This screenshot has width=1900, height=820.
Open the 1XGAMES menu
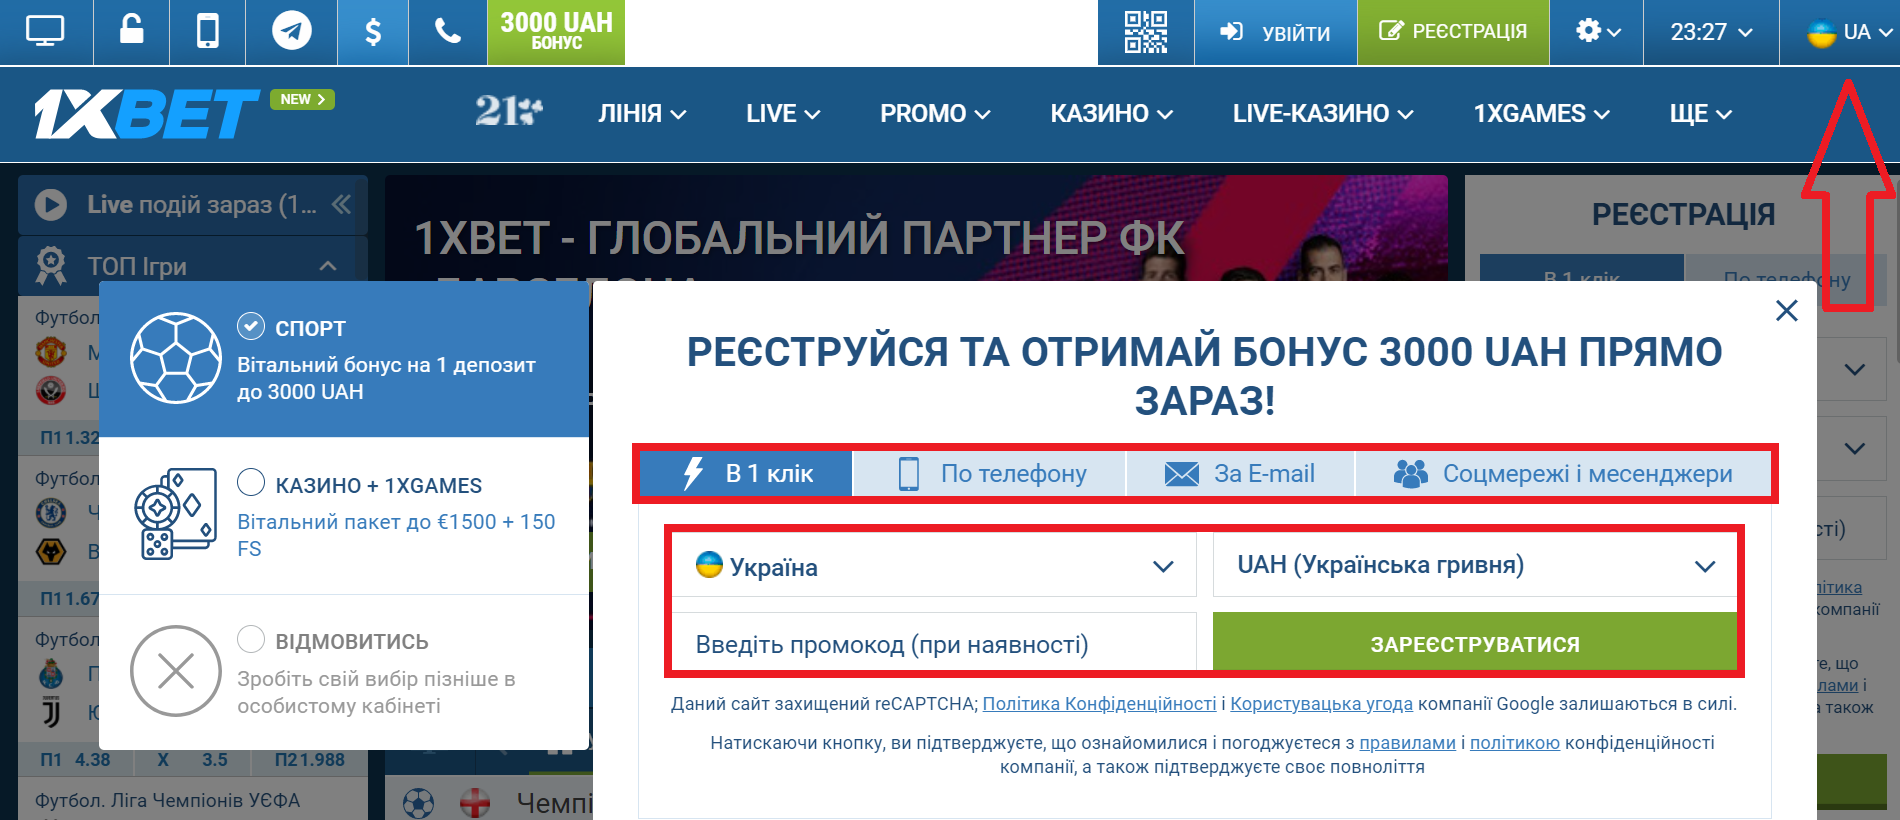tap(1541, 114)
